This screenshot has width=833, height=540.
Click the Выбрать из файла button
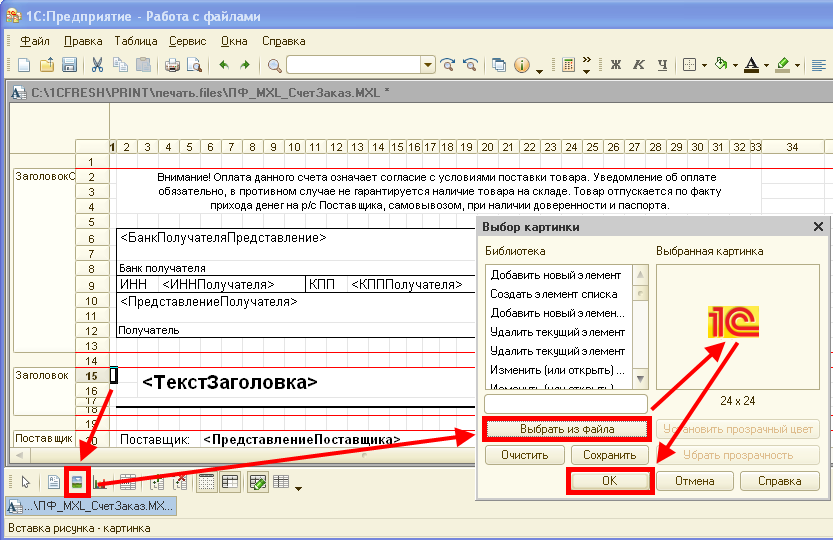click(x=567, y=429)
